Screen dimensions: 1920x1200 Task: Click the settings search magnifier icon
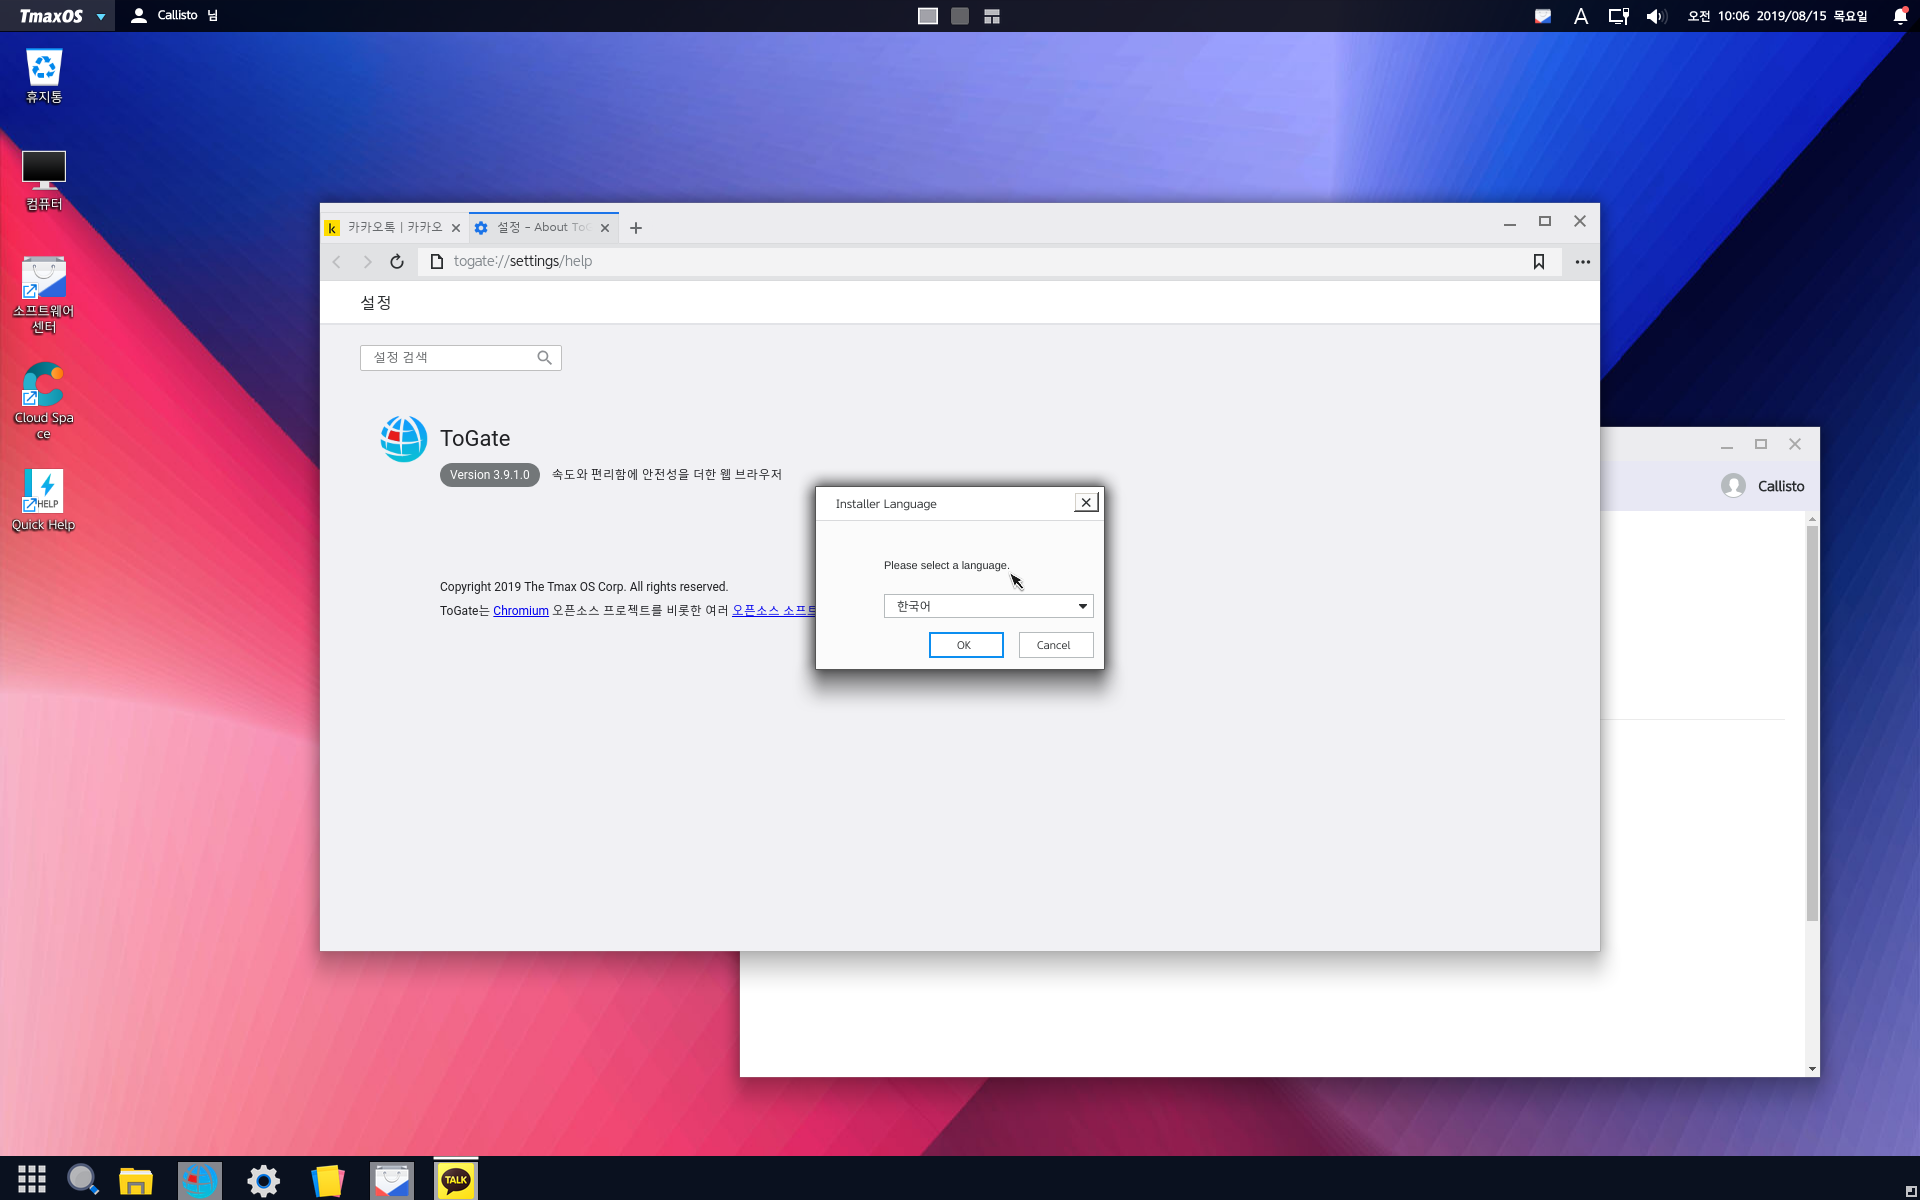(x=544, y=358)
